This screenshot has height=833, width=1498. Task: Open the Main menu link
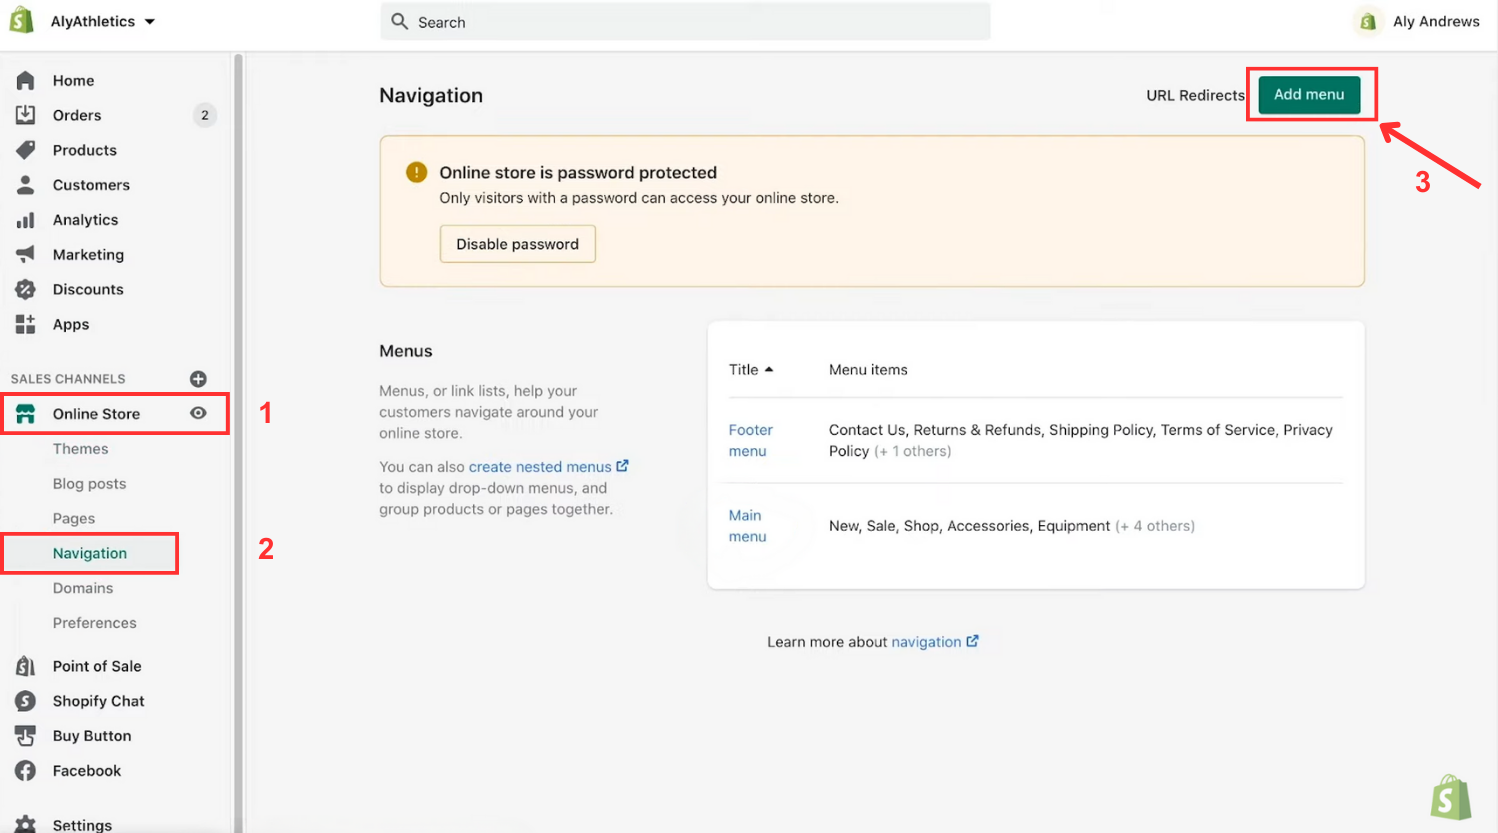[x=747, y=526]
